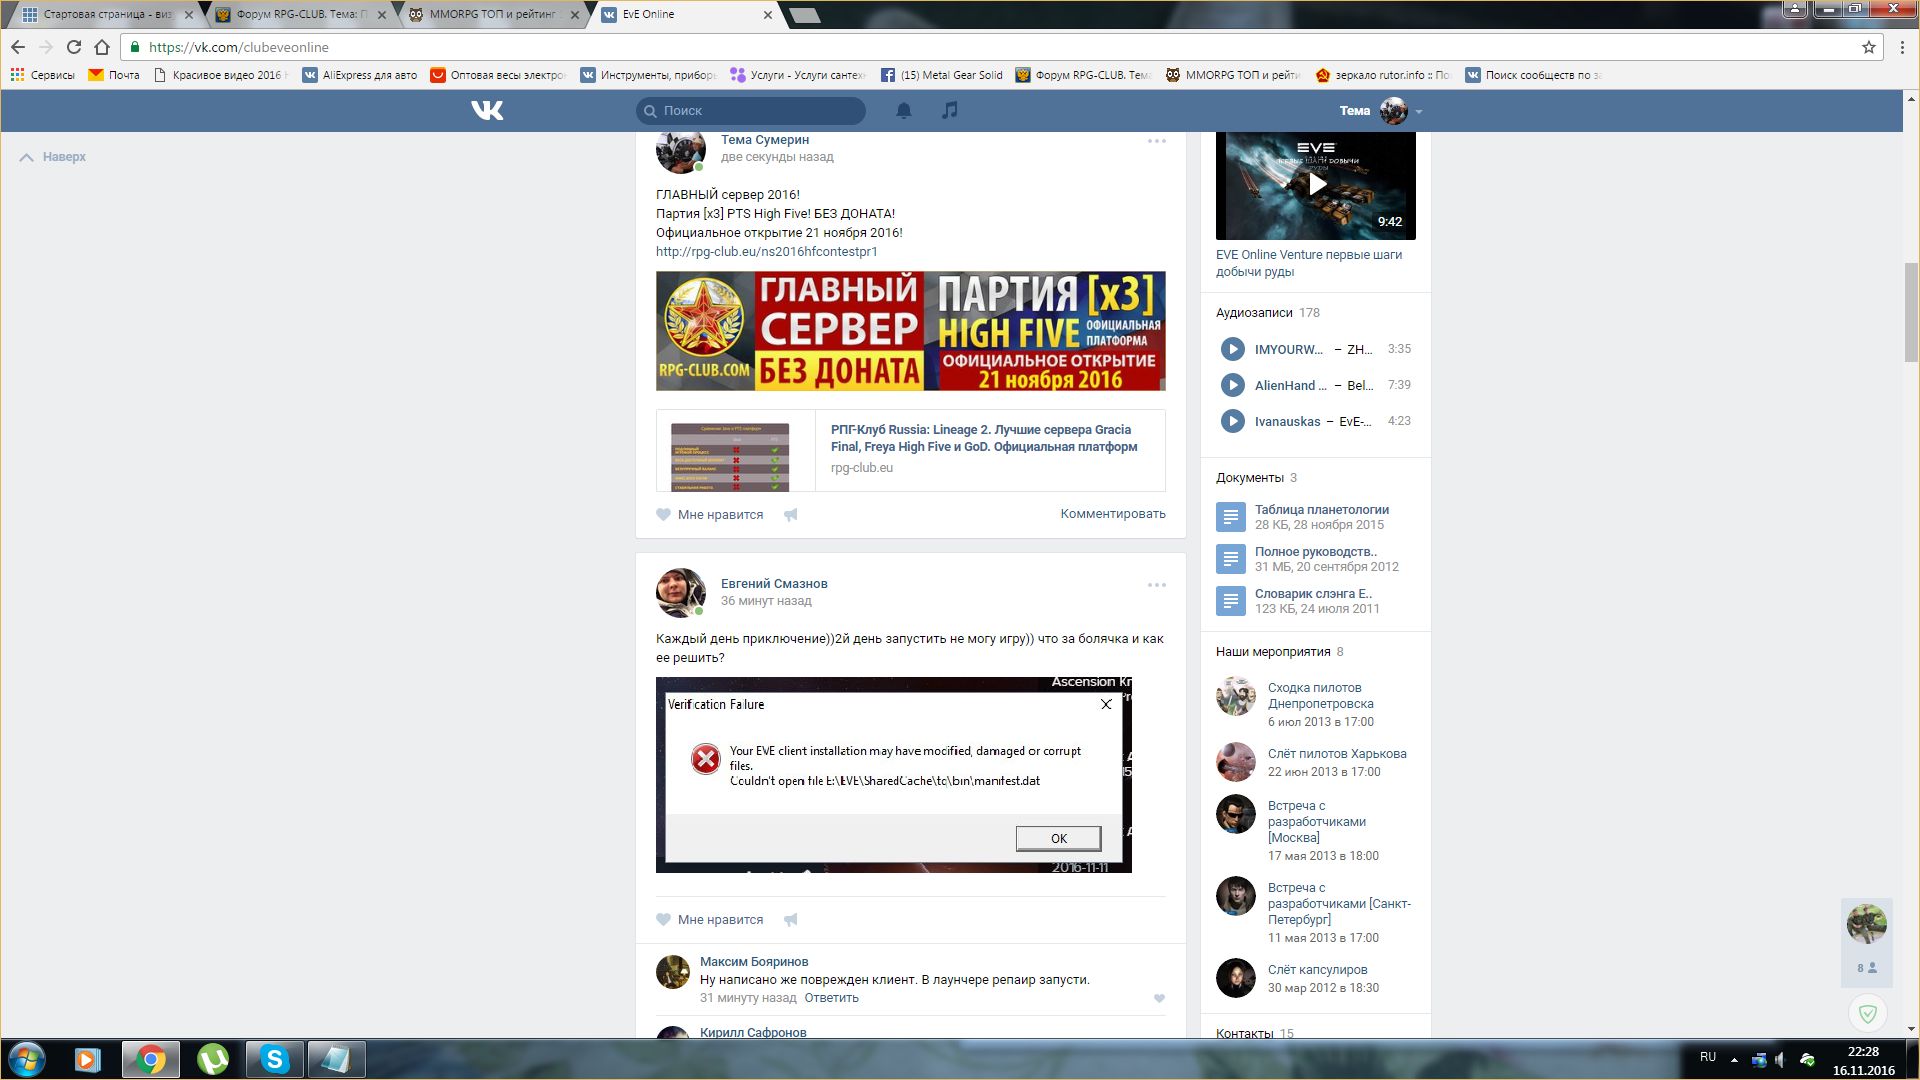Screen dimensions: 1920x1080
Task: Open РПГ-Клуб Russia Lineage 2 link card
Action: [910, 450]
